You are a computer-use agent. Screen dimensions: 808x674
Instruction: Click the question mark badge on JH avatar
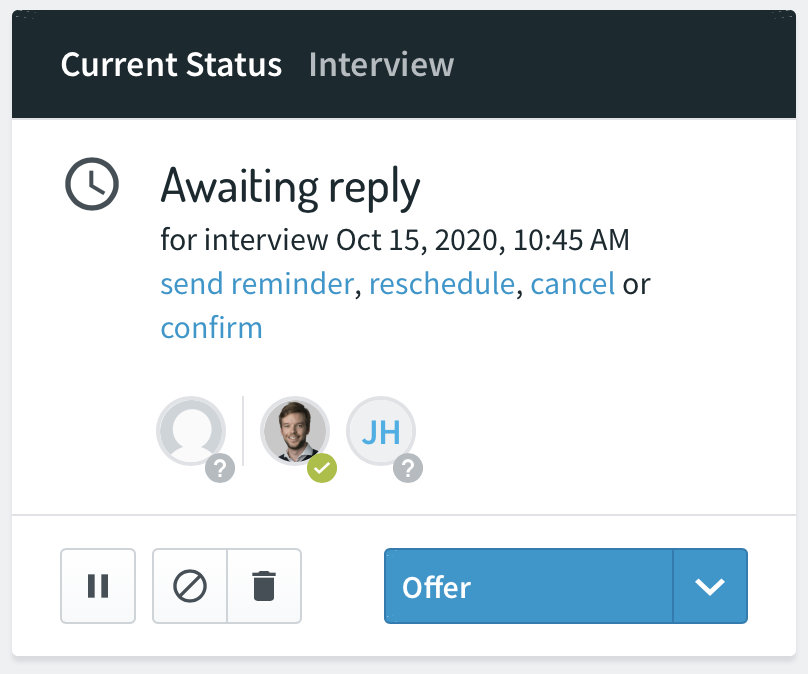pyautogui.click(x=408, y=468)
